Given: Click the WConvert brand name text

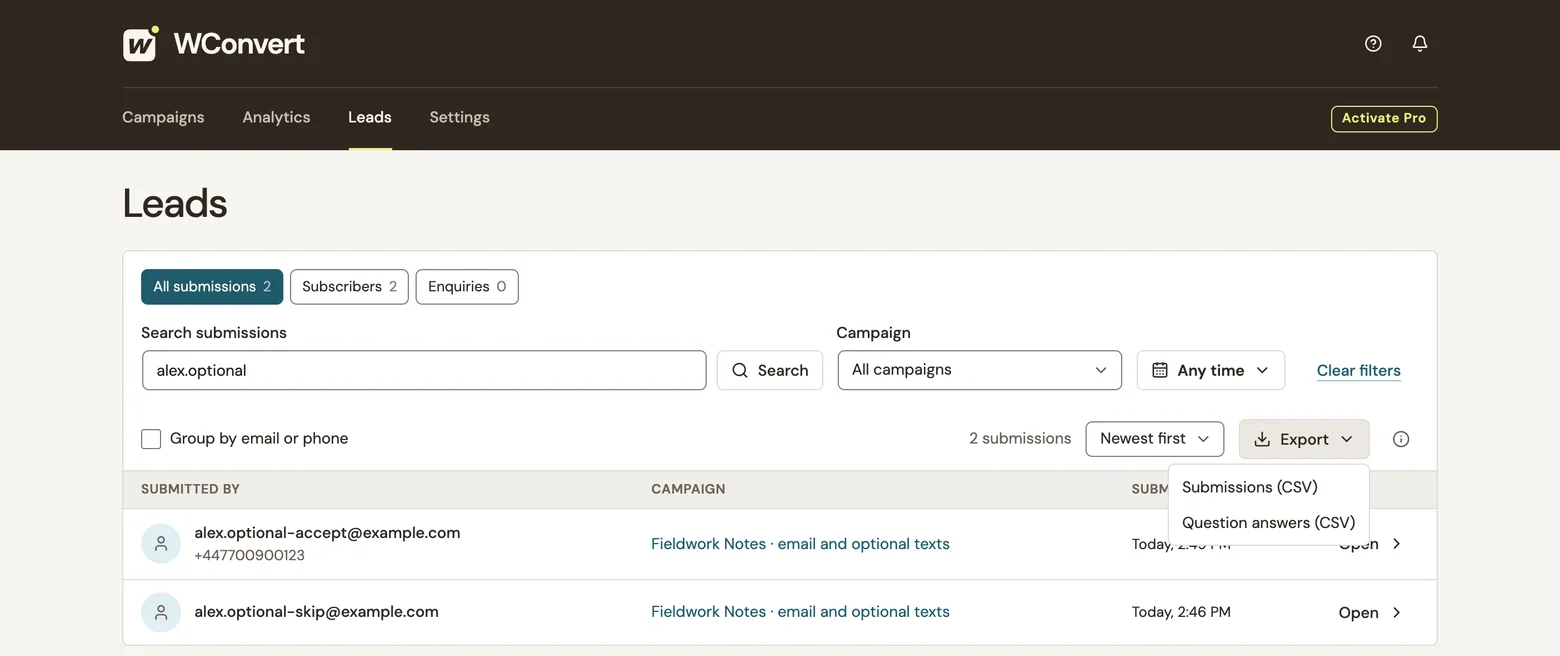Looking at the screenshot, I should click(239, 44).
